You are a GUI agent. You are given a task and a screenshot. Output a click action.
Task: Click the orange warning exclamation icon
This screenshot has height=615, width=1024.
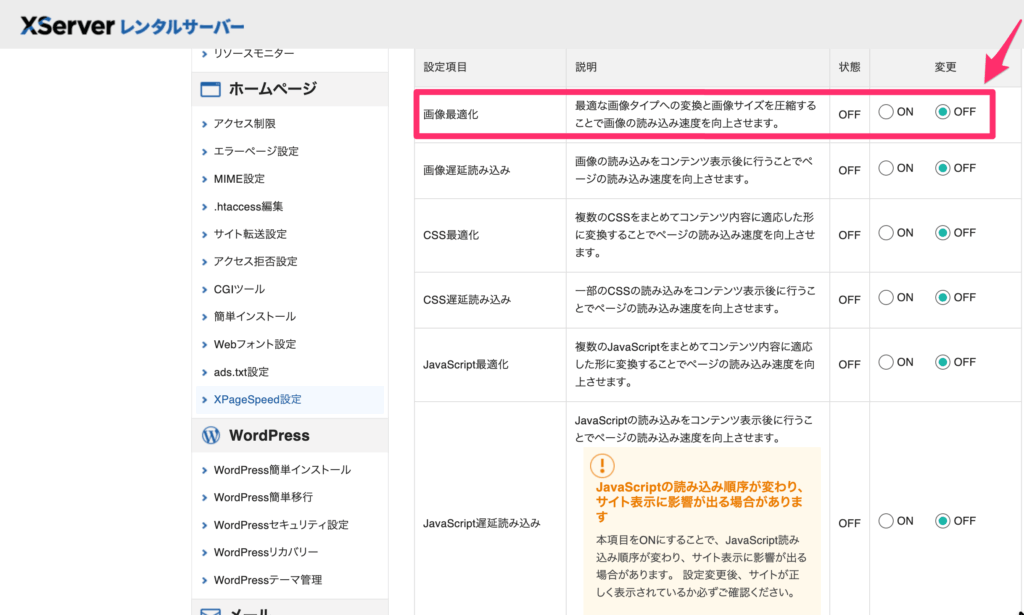point(602,465)
